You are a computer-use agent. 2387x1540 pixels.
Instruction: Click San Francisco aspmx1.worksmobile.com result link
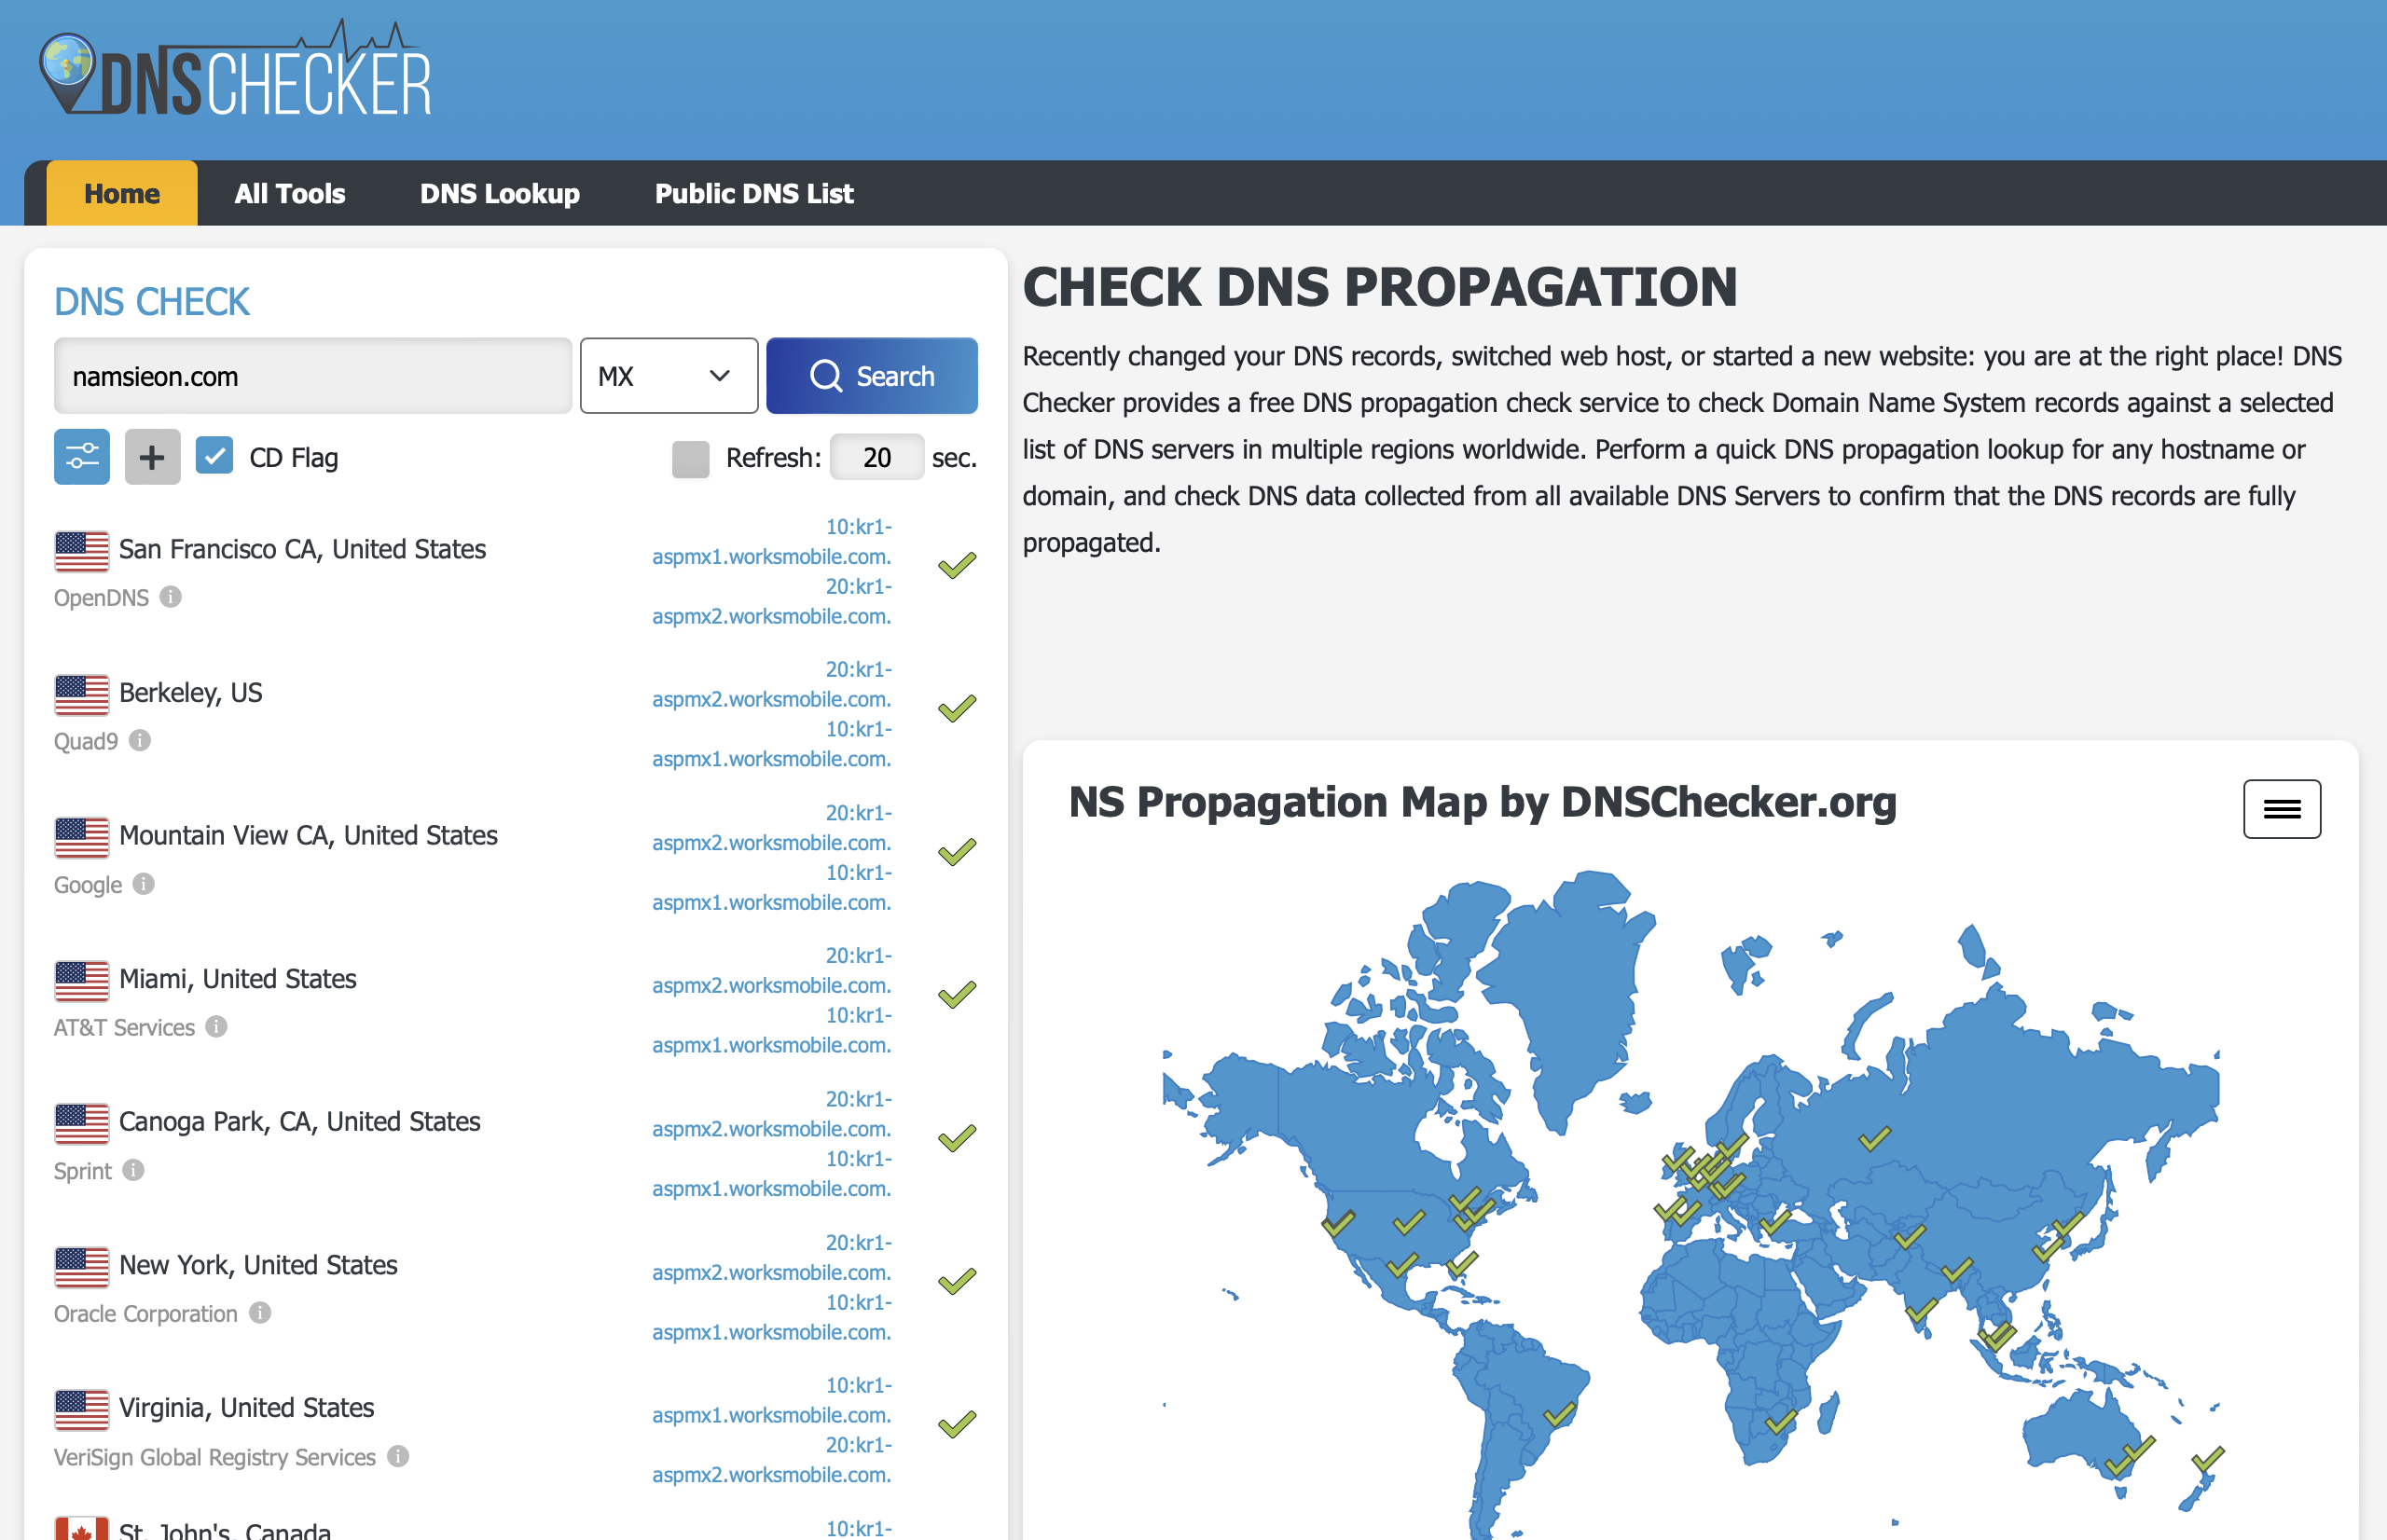[771, 556]
